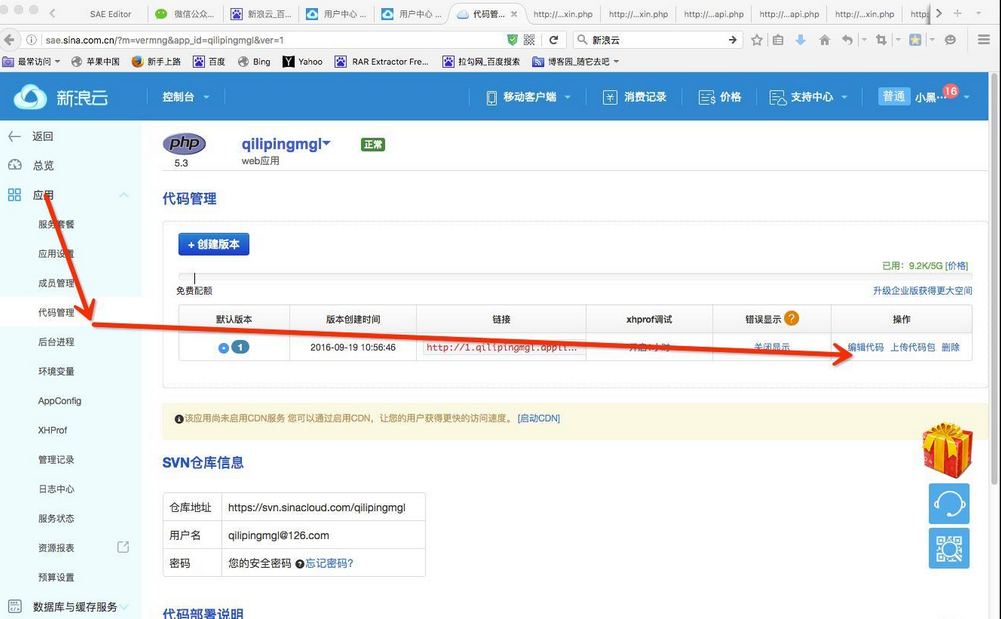Bookmark page with the star icon
Viewport: 1001px width, 619px height.
(x=756, y=40)
